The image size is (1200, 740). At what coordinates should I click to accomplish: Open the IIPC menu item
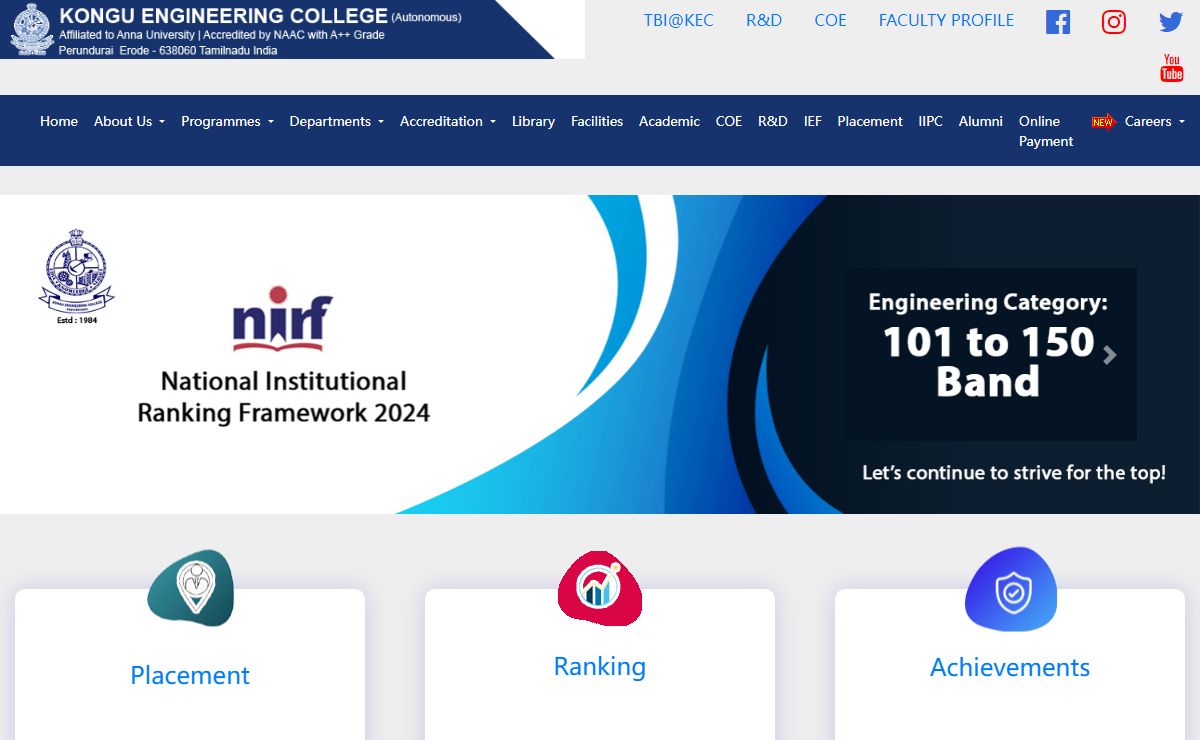pyautogui.click(x=931, y=121)
